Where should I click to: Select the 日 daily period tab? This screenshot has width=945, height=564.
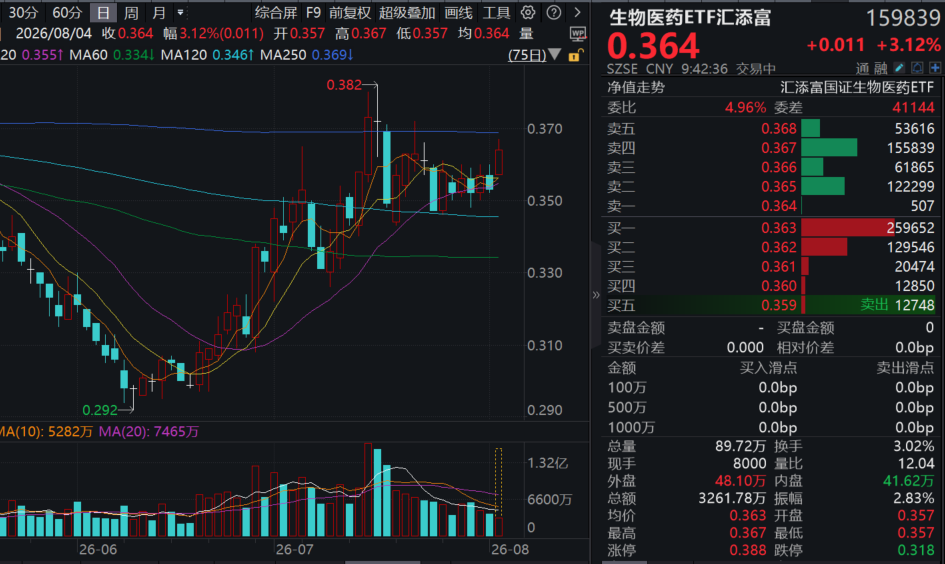(103, 12)
